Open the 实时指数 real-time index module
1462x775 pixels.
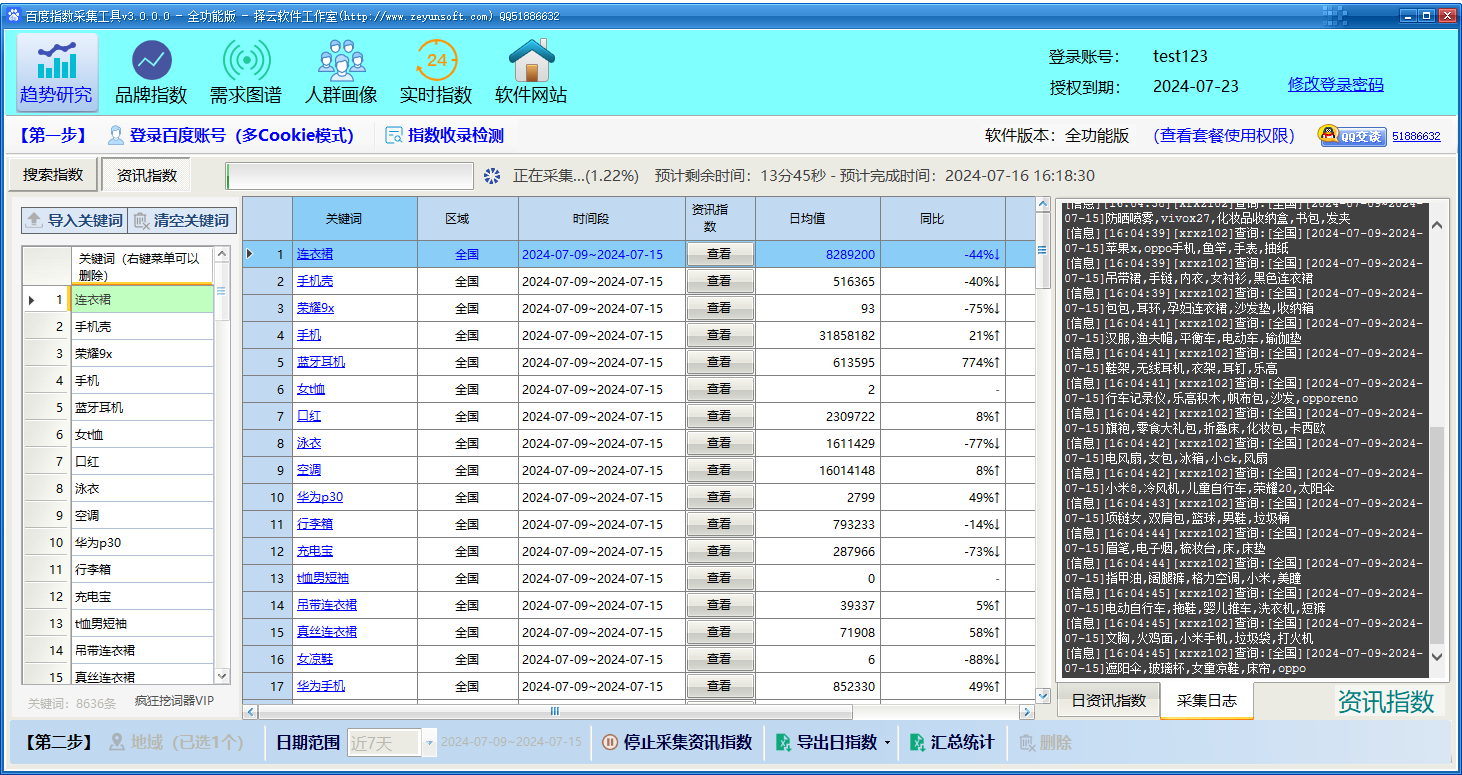pyautogui.click(x=436, y=73)
